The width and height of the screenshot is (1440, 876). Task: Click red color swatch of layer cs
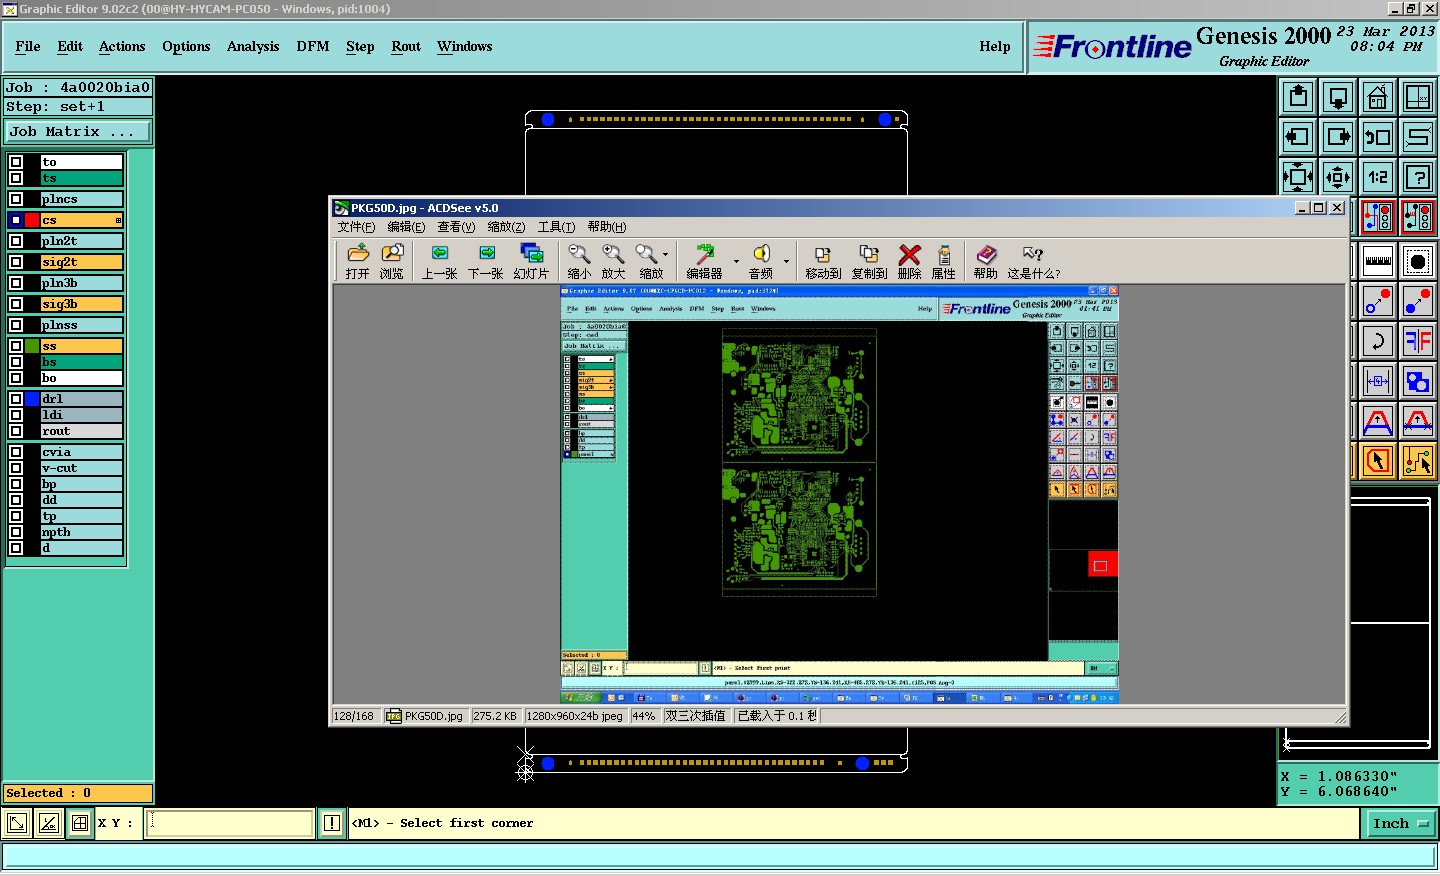[x=32, y=220]
